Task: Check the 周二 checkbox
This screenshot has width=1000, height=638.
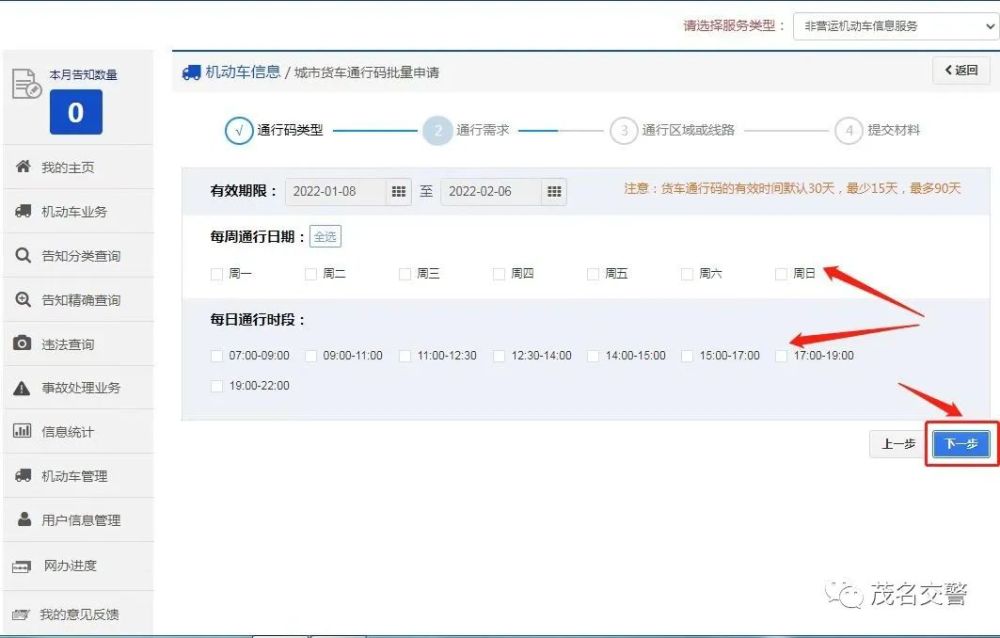Action: pos(311,274)
